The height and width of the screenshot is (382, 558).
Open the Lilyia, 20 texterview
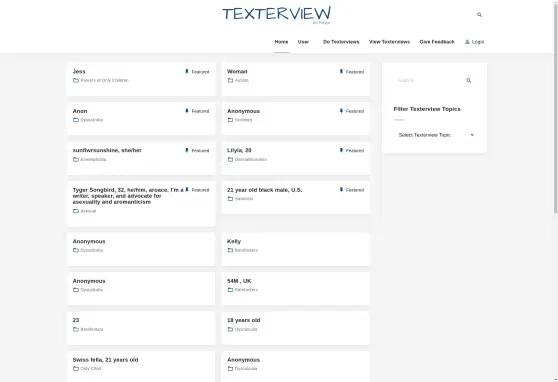(x=239, y=150)
